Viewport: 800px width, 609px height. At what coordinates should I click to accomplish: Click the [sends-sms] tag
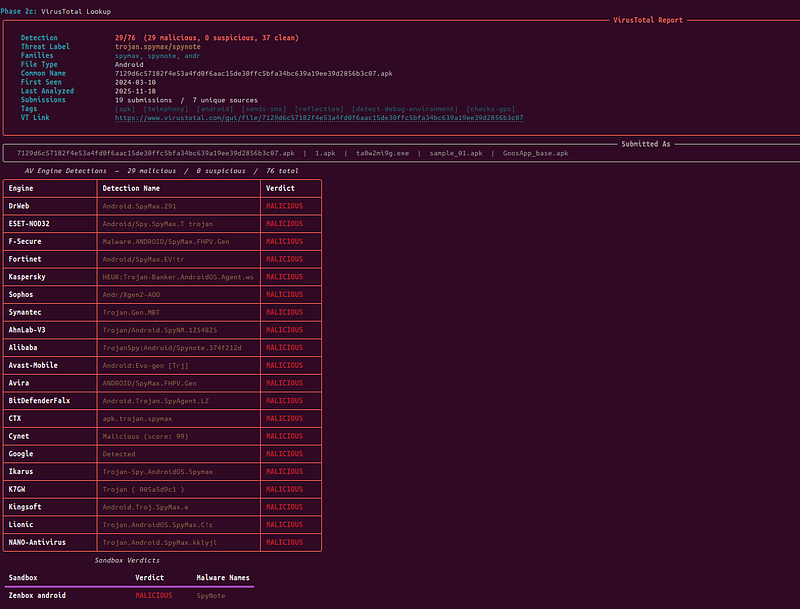[x=264, y=109]
